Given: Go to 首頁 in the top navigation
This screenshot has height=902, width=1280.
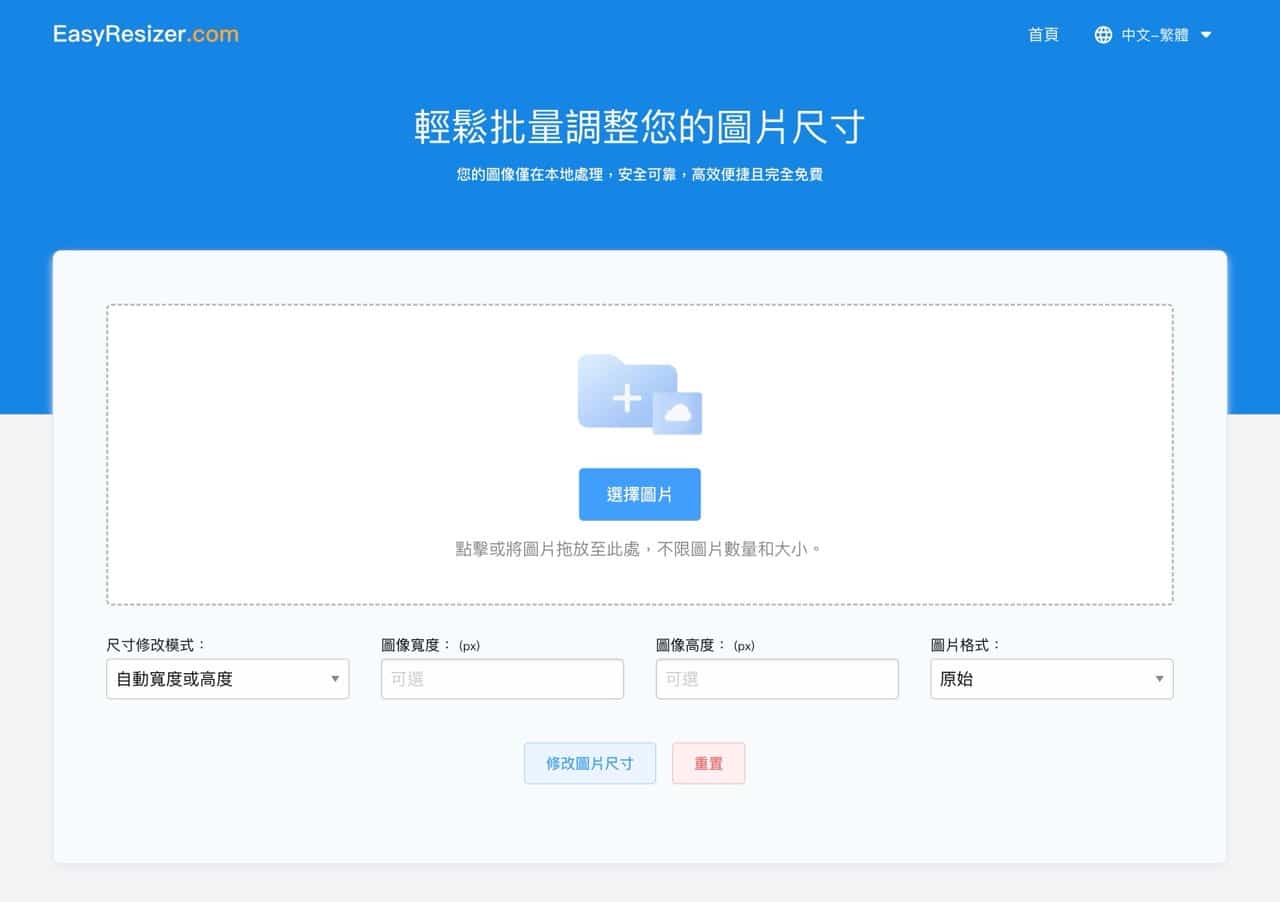Looking at the screenshot, I should pos(1043,35).
